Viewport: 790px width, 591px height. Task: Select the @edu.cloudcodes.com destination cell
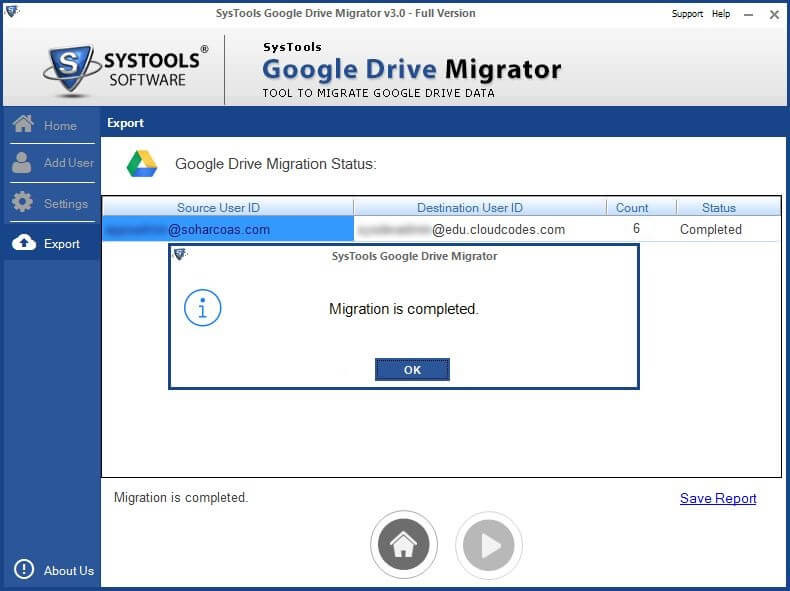pos(480,229)
